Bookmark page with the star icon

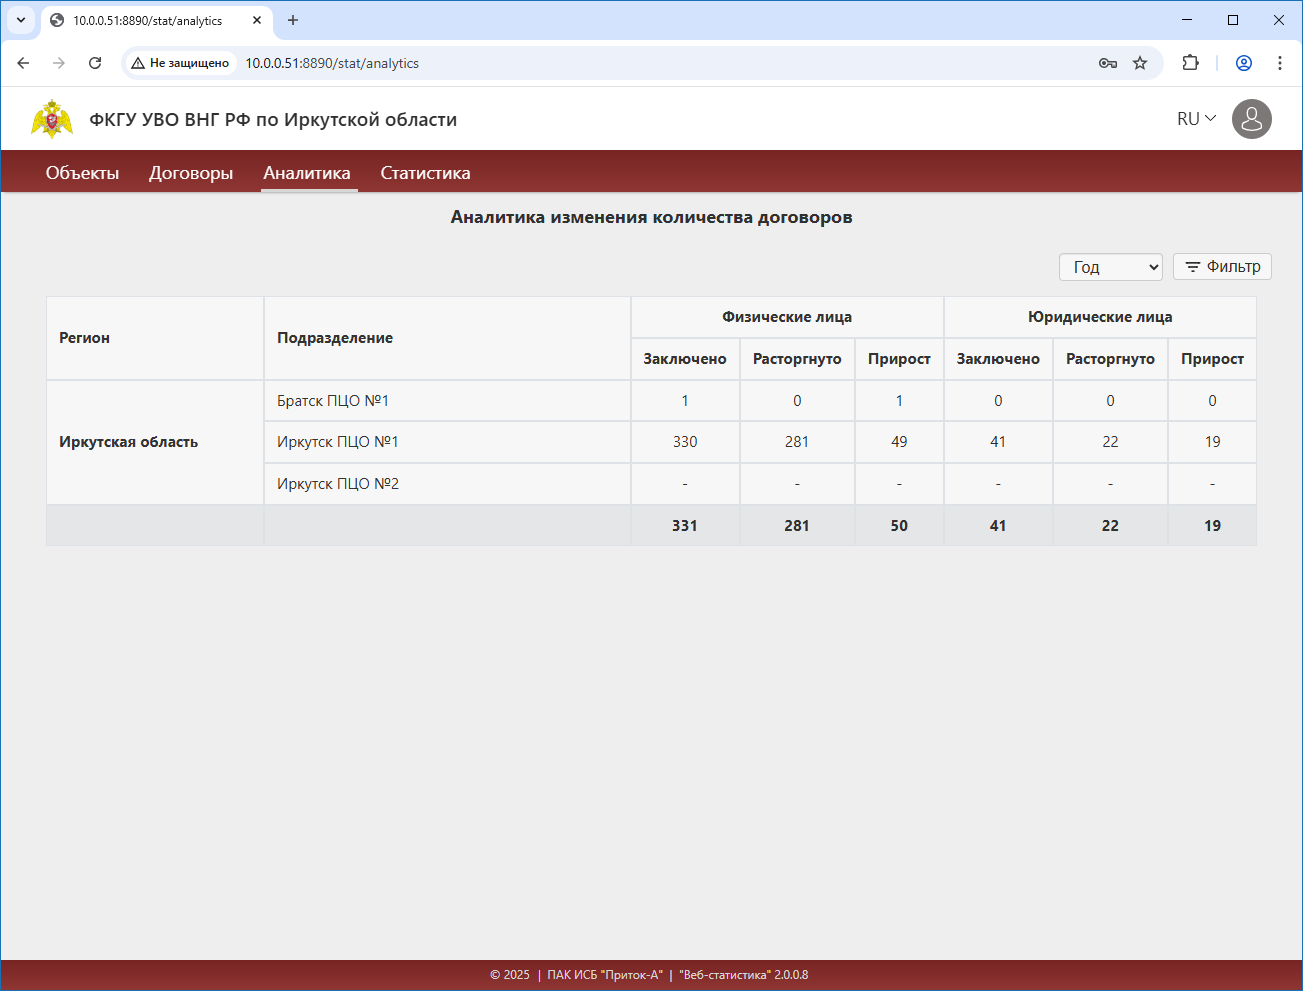tap(1140, 63)
